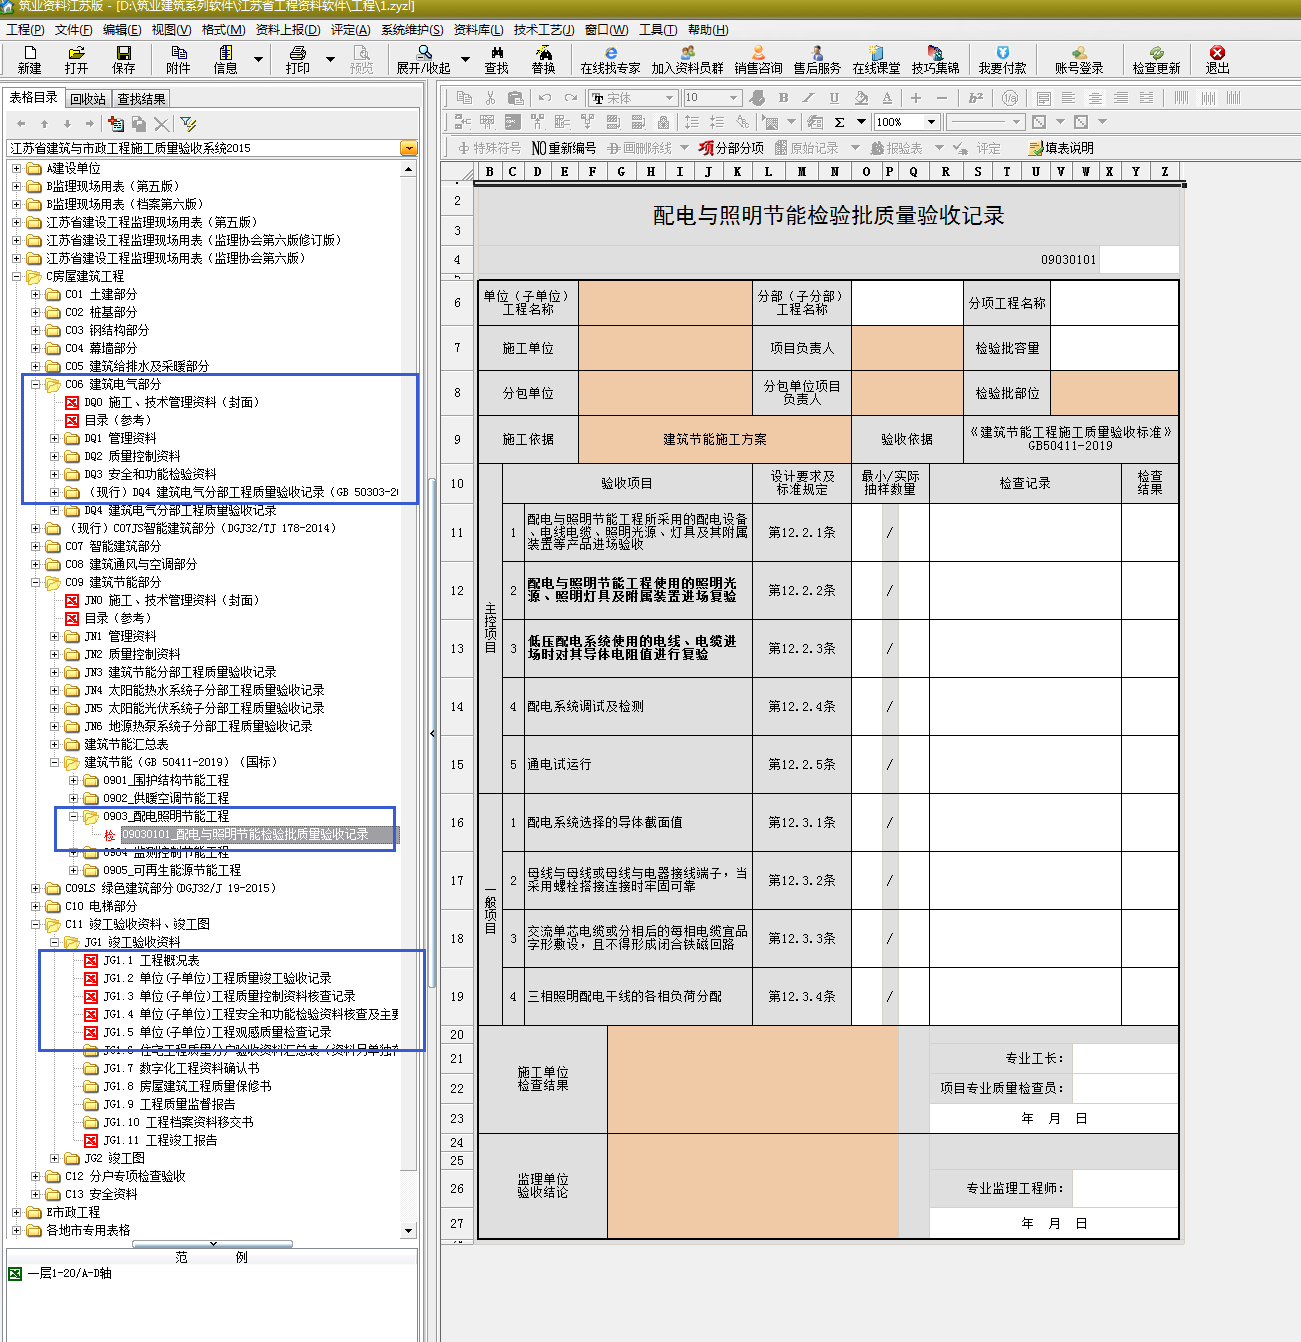Image resolution: width=1301 pixels, height=1342 pixels.
Task: Open the 江苏省建筑与市政工程 system dropdown
Action: coord(408,148)
